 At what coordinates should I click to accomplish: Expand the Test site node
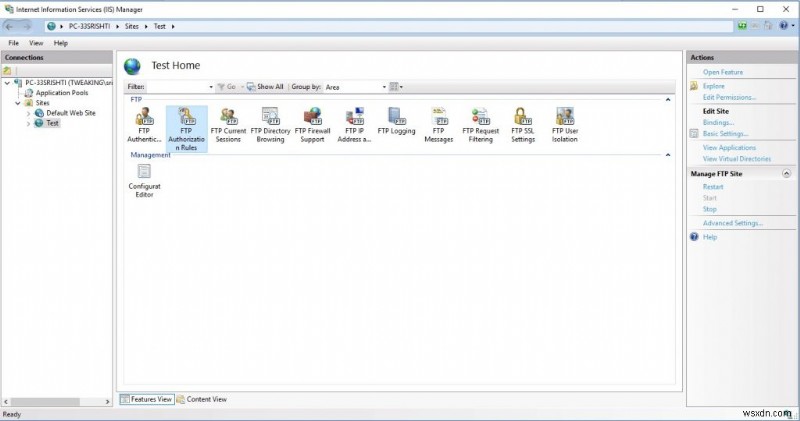29,123
